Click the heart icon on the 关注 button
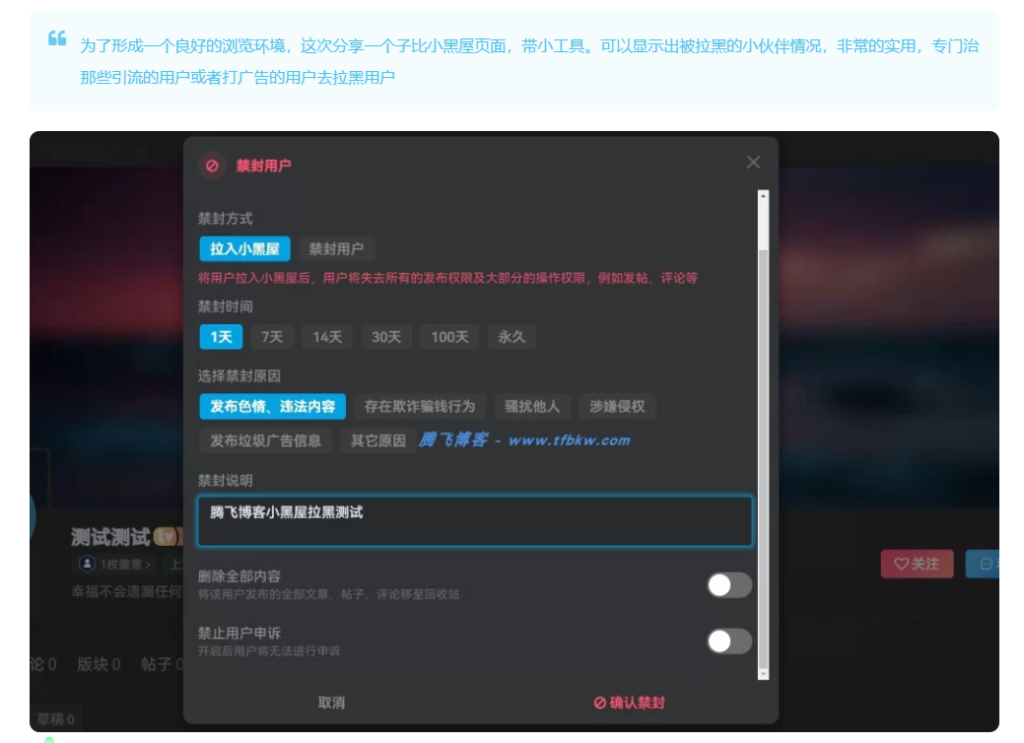This screenshot has width=1024, height=743. pyautogui.click(x=903, y=564)
